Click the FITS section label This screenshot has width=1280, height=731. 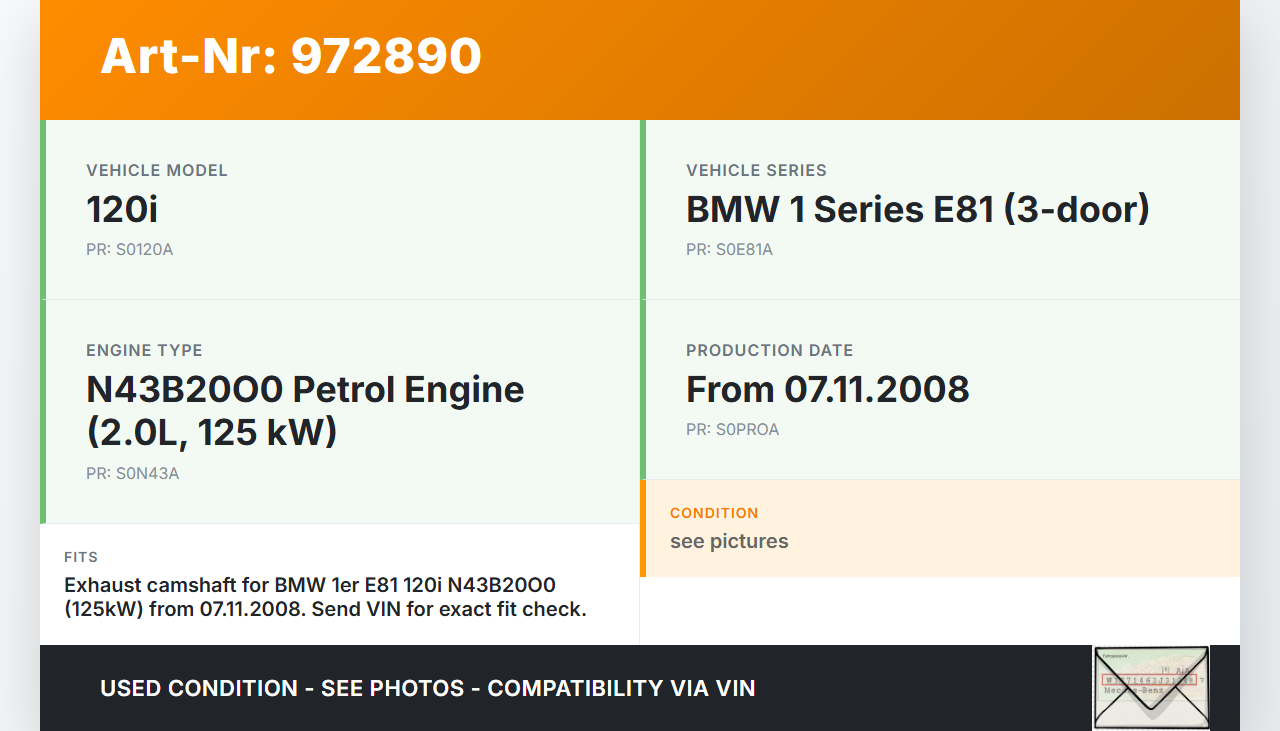click(x=81, y=557)
